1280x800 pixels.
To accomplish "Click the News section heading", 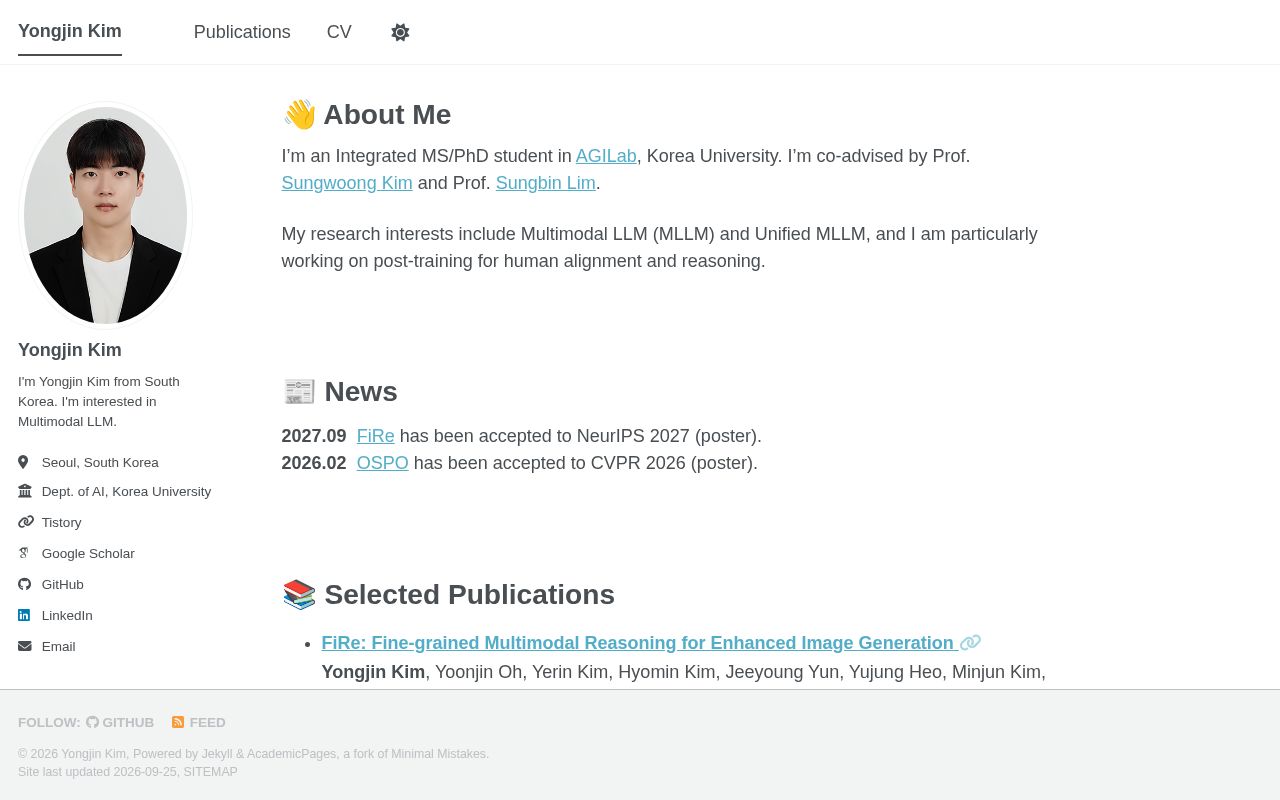I will point(340,392).
